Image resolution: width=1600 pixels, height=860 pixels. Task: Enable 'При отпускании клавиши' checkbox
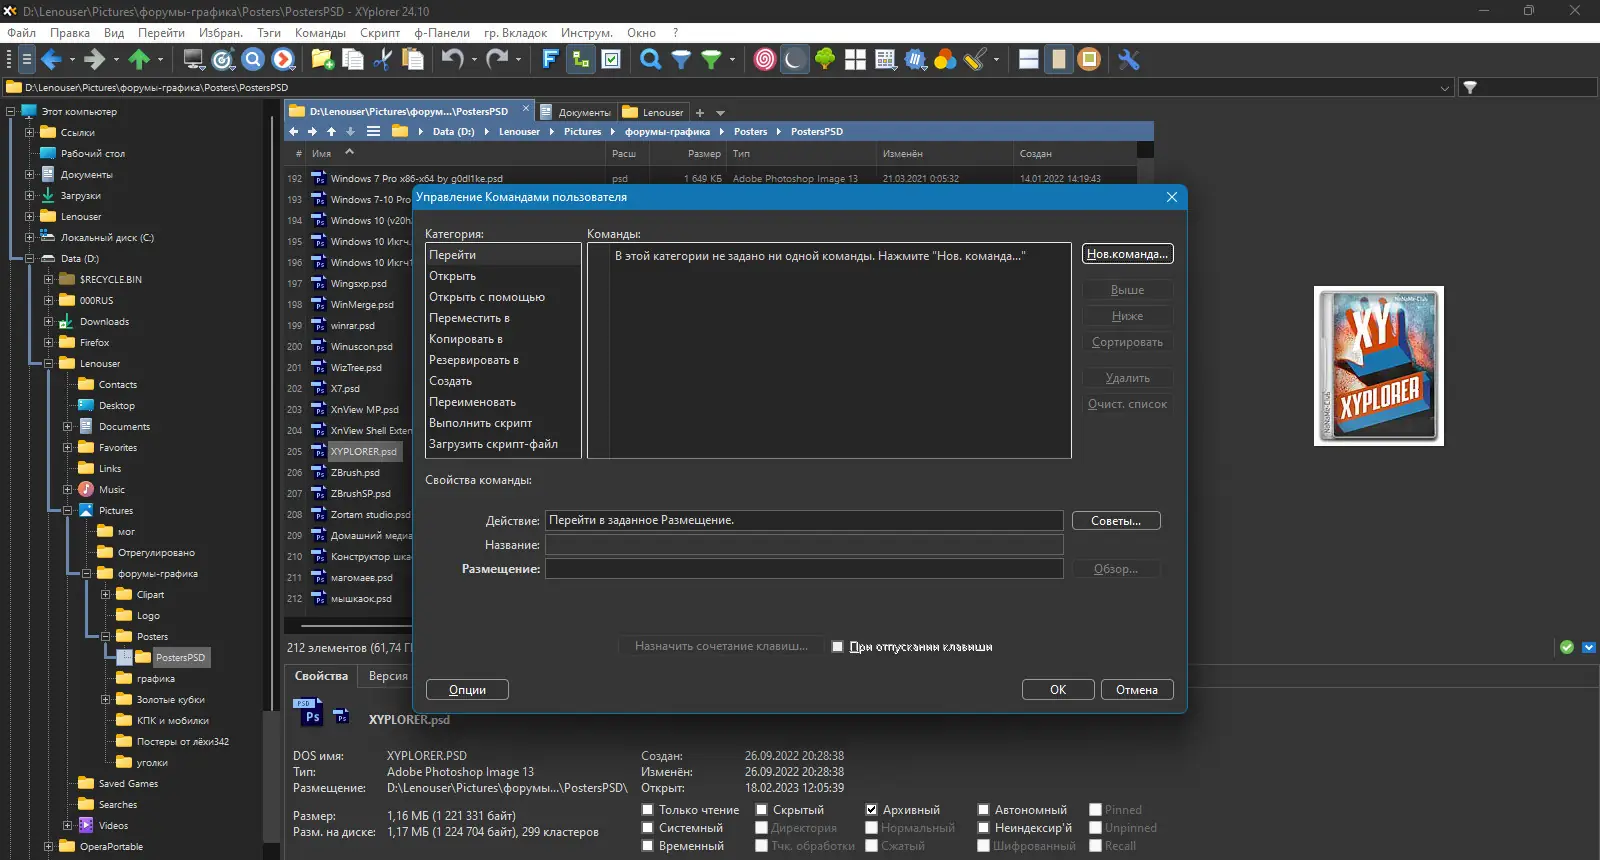click(x=838, y=647)
